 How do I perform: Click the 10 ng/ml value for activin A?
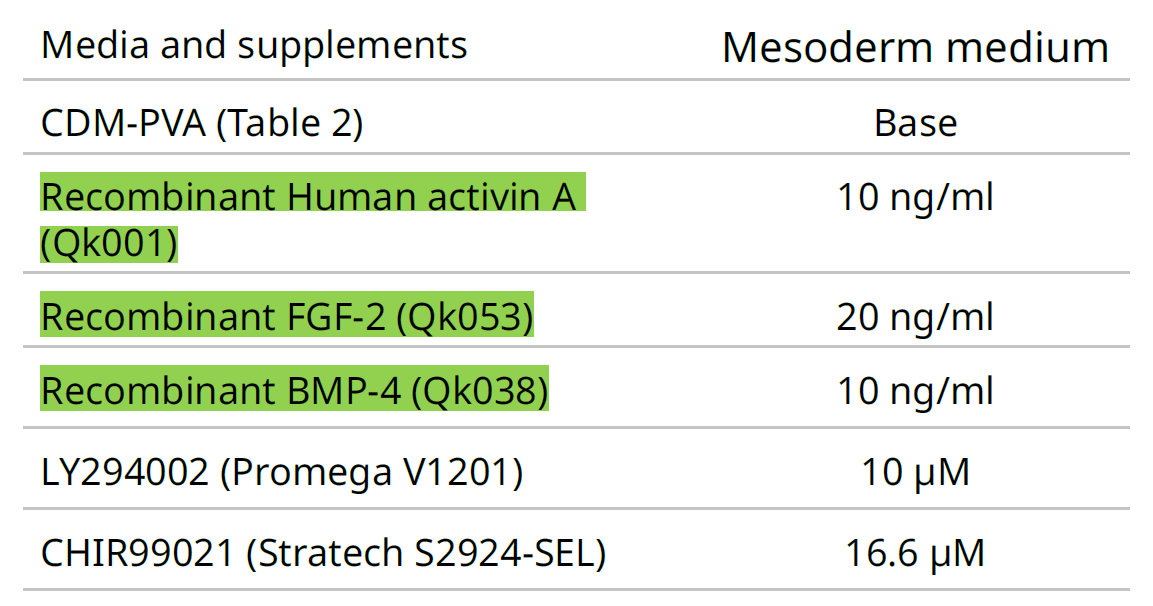point(915,197)
